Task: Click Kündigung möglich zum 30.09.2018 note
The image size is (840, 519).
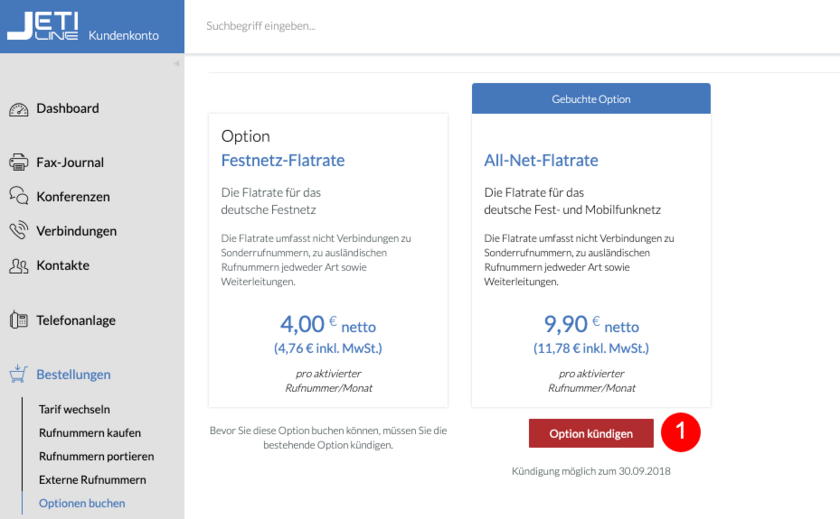Action: (591, 471)
